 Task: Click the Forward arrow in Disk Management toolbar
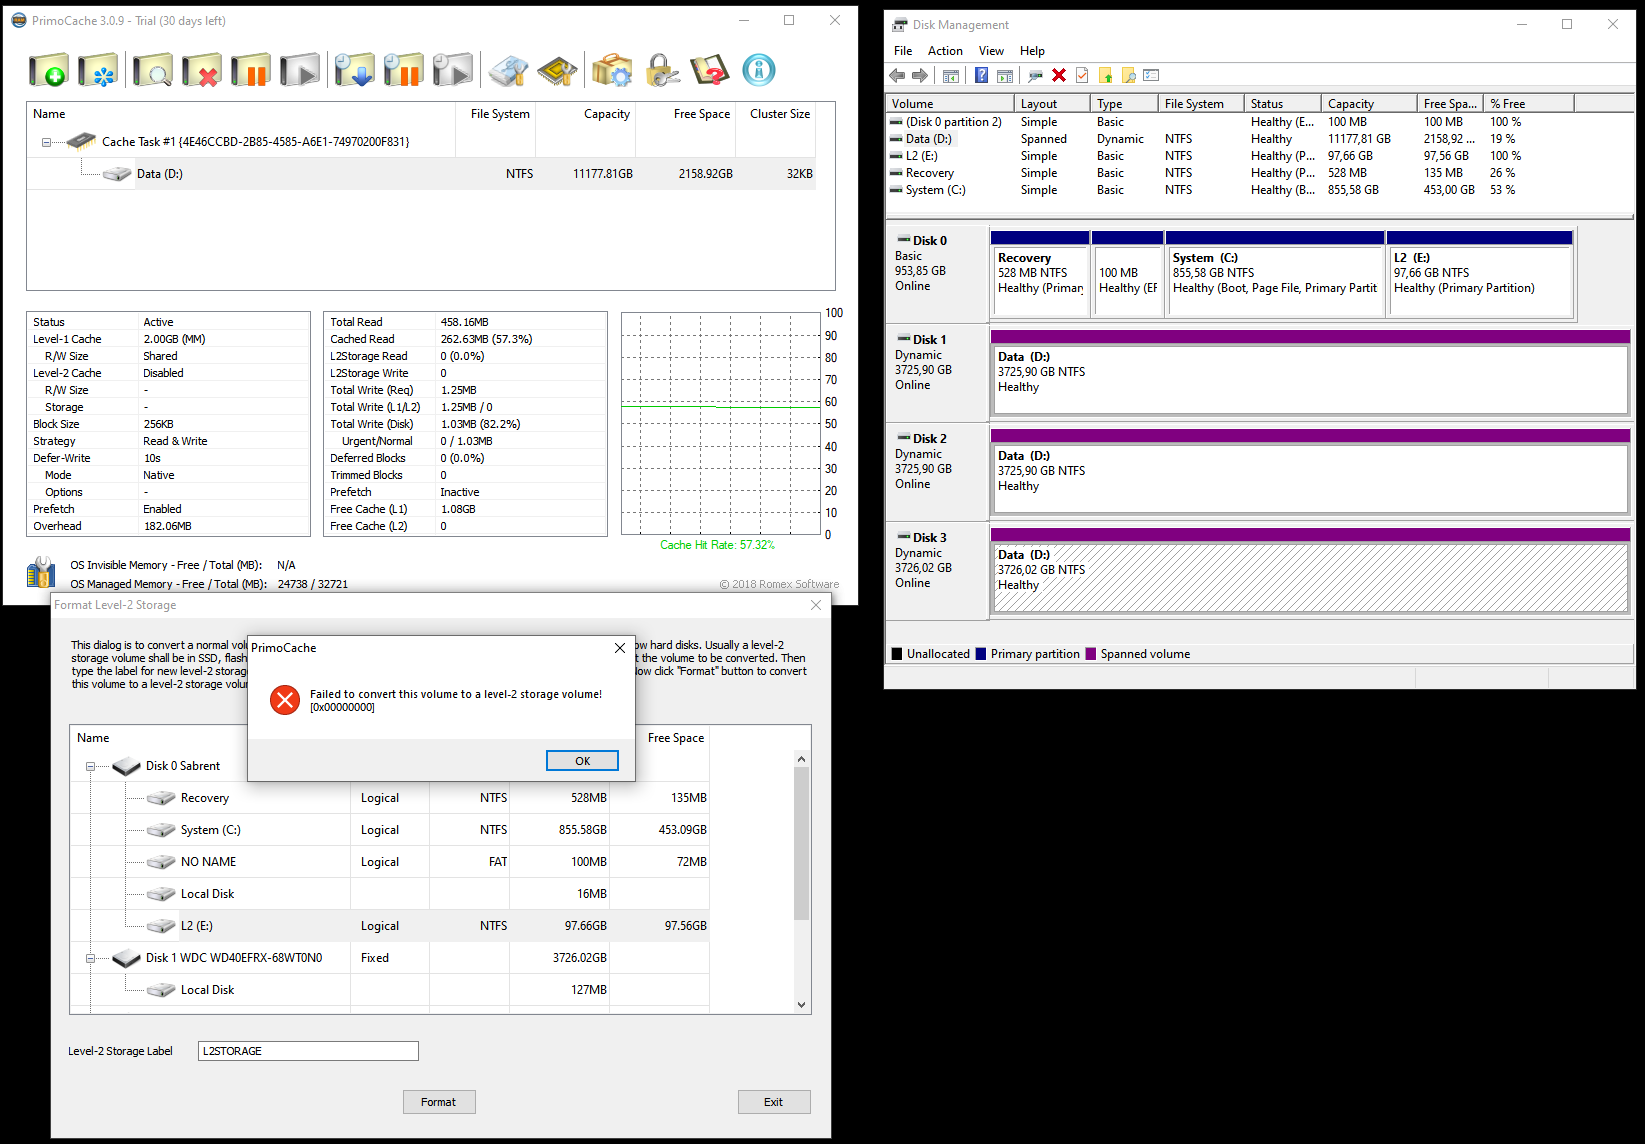coord(920,76)
